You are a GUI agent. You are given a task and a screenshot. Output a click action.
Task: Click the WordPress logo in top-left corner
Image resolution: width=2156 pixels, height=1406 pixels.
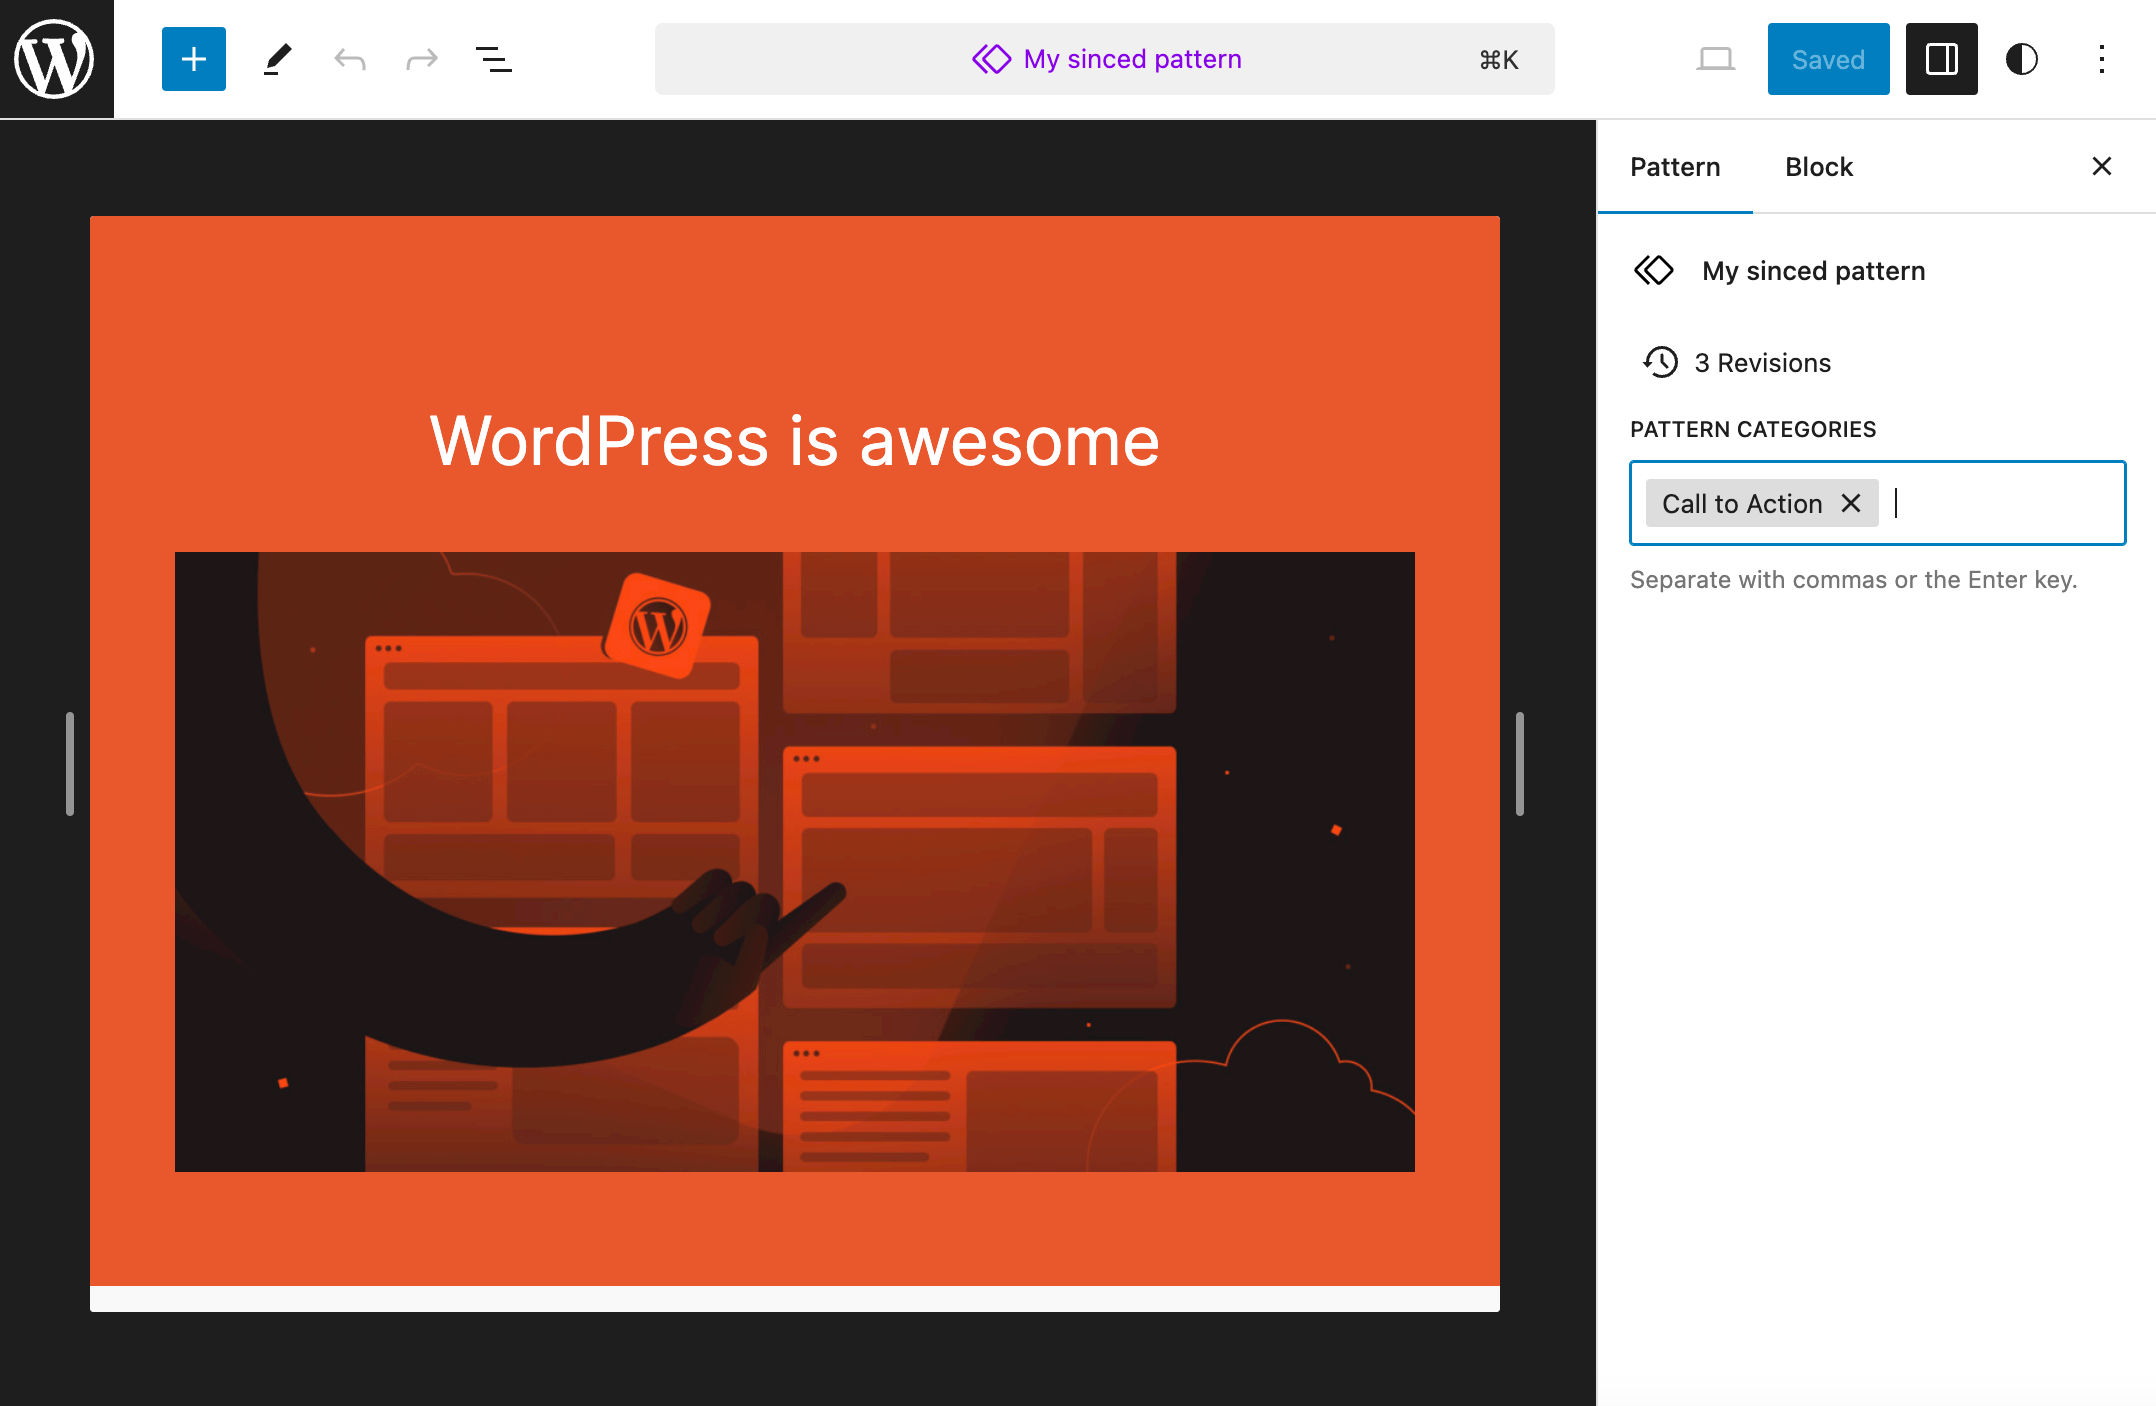coord(56,59)
